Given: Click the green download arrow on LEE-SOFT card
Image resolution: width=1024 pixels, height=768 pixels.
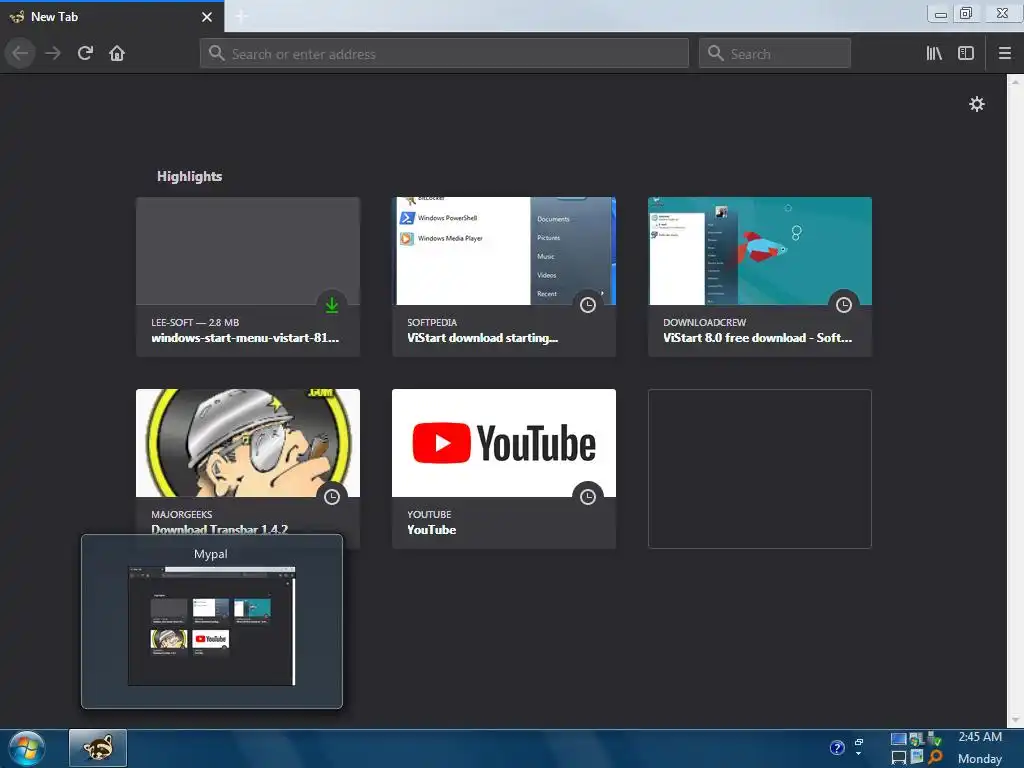Looking at the screenshot, I should (x=332, y=305).
